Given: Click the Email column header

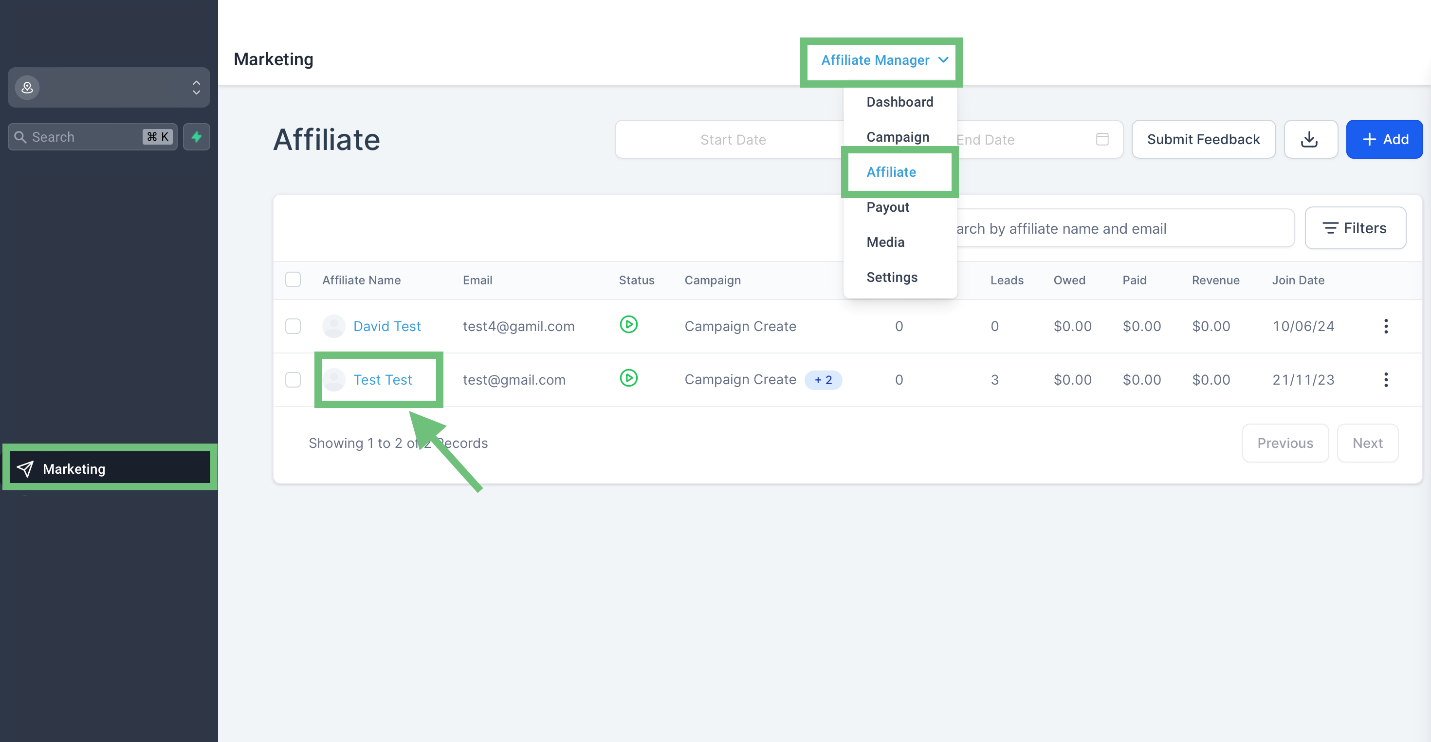Looking at the screenshot, I should pos(478,280).
